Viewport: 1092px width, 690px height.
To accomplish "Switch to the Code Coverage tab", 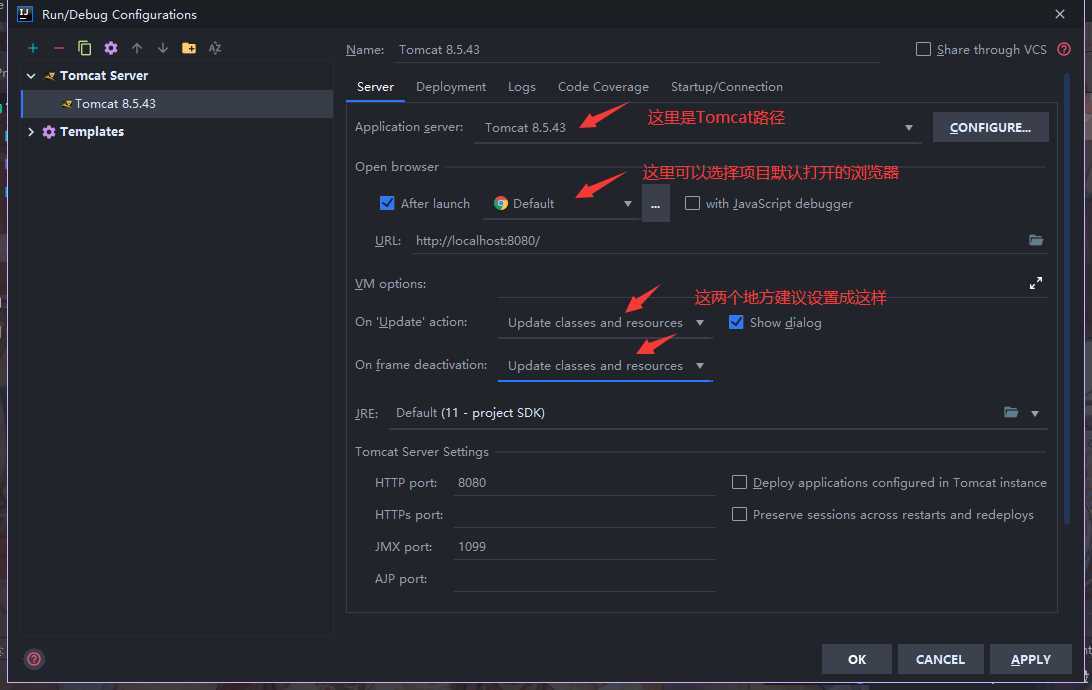I will [603, 87].
